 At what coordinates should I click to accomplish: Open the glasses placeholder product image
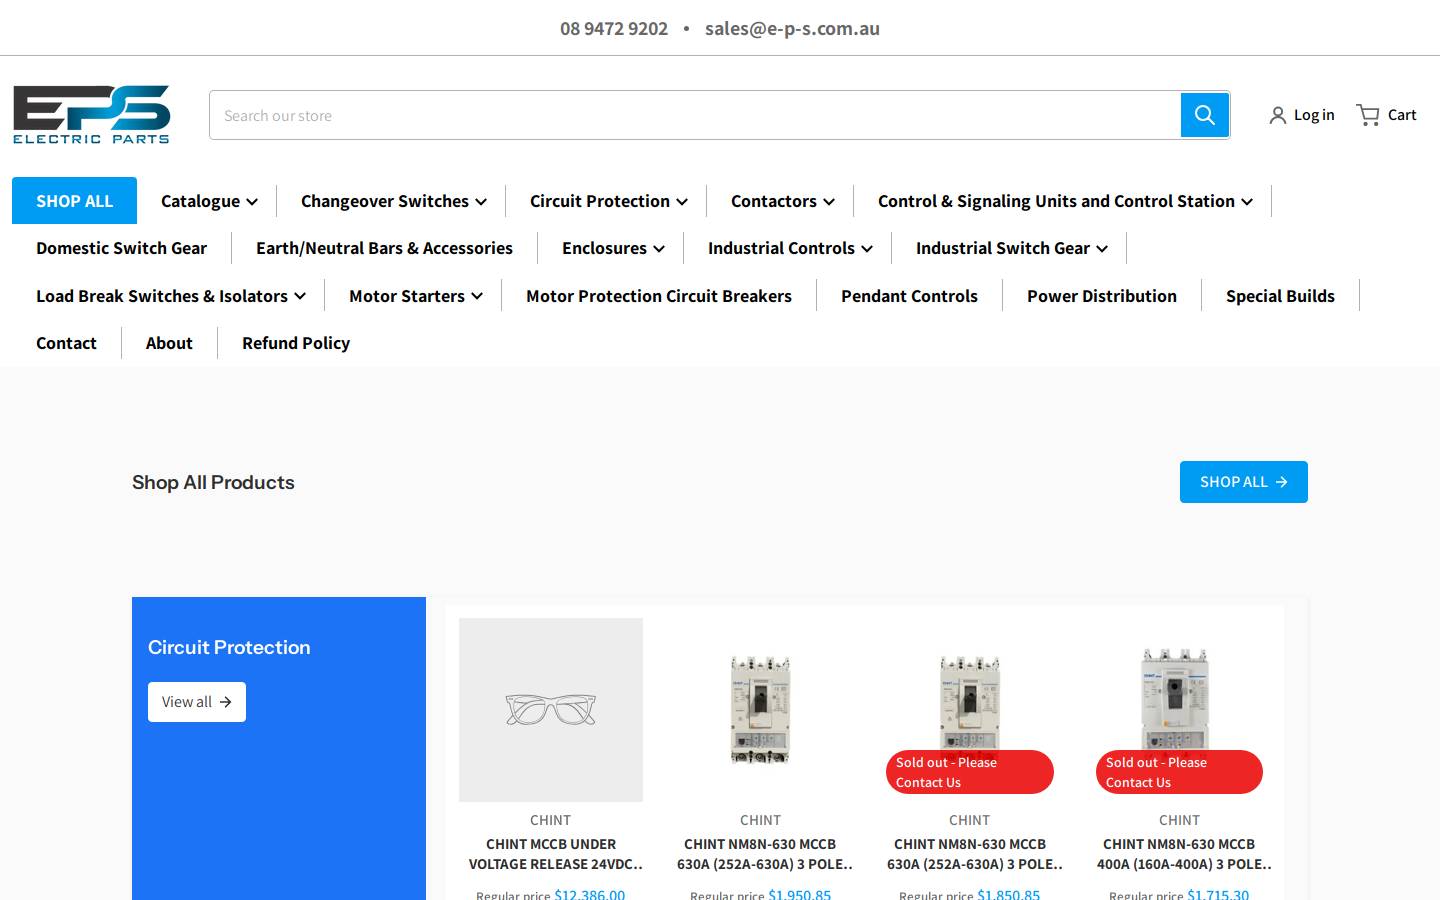point(551,710)
